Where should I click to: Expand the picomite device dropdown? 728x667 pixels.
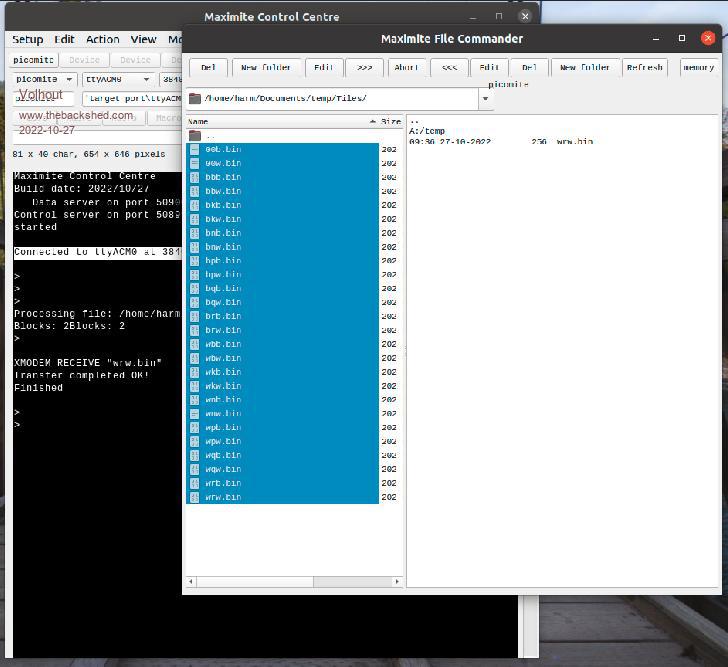tap(70, 79)
